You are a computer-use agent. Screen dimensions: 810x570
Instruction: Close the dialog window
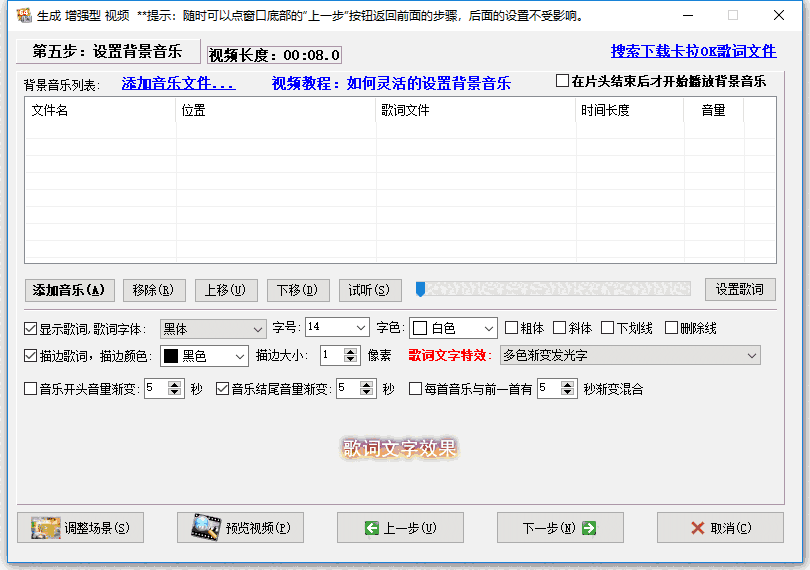point(779,15)
